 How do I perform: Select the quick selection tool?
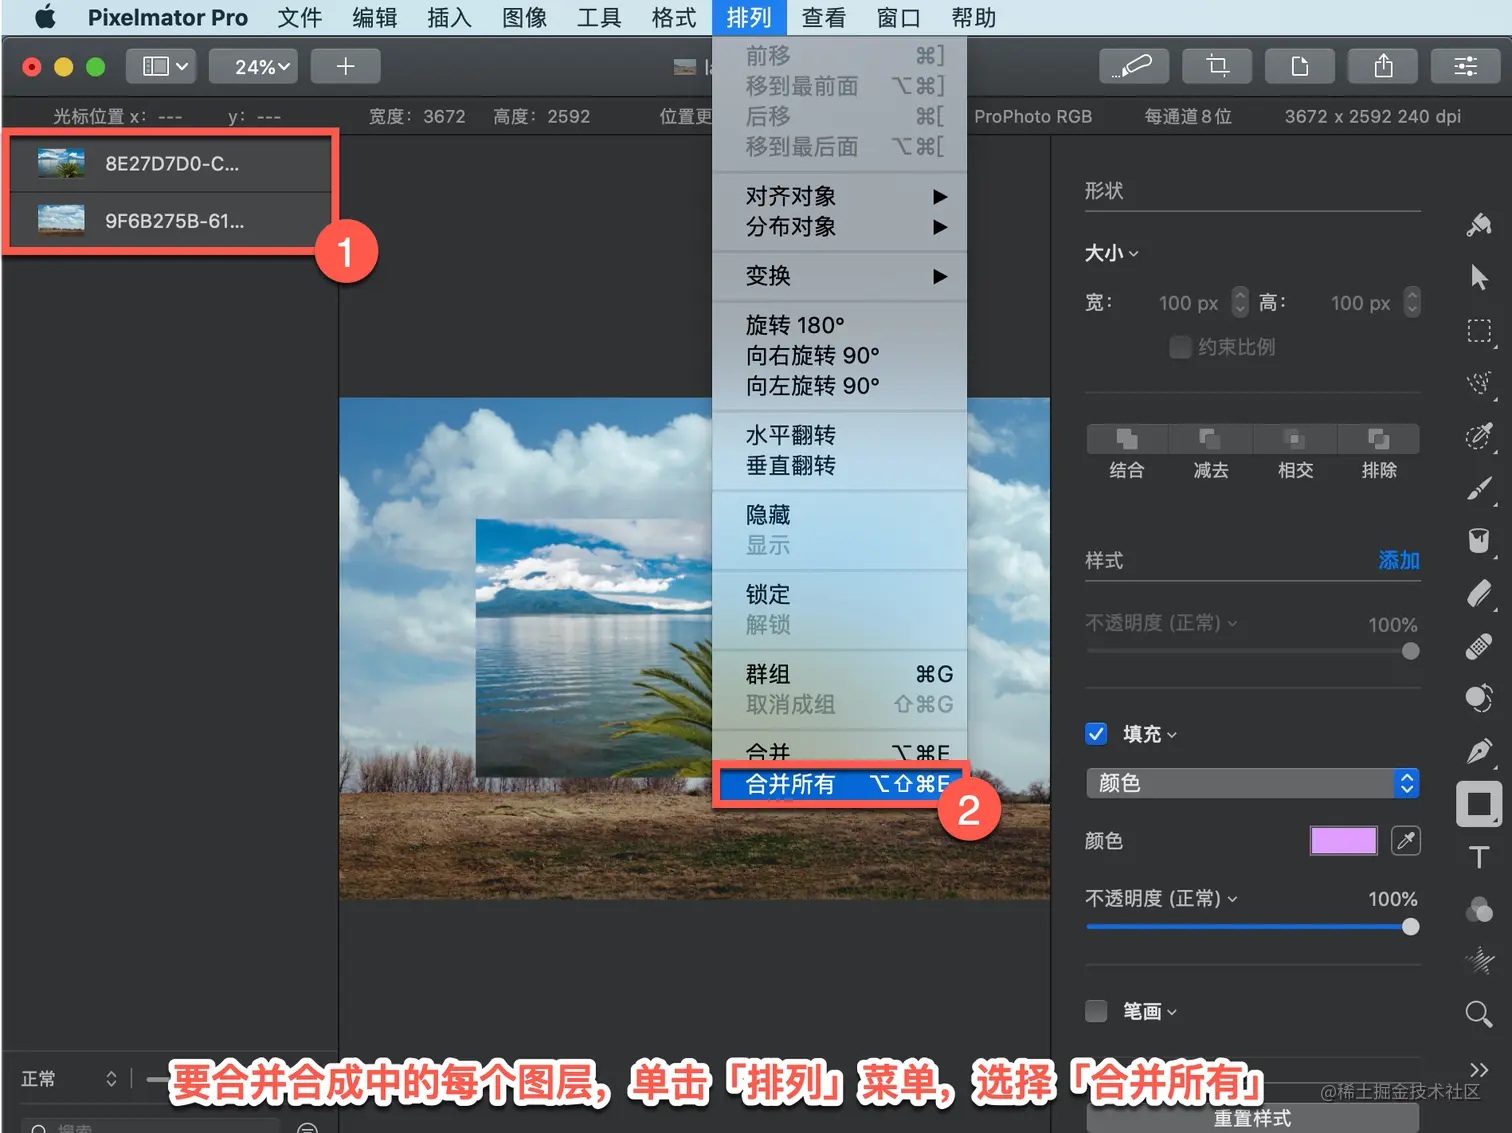1479,436
